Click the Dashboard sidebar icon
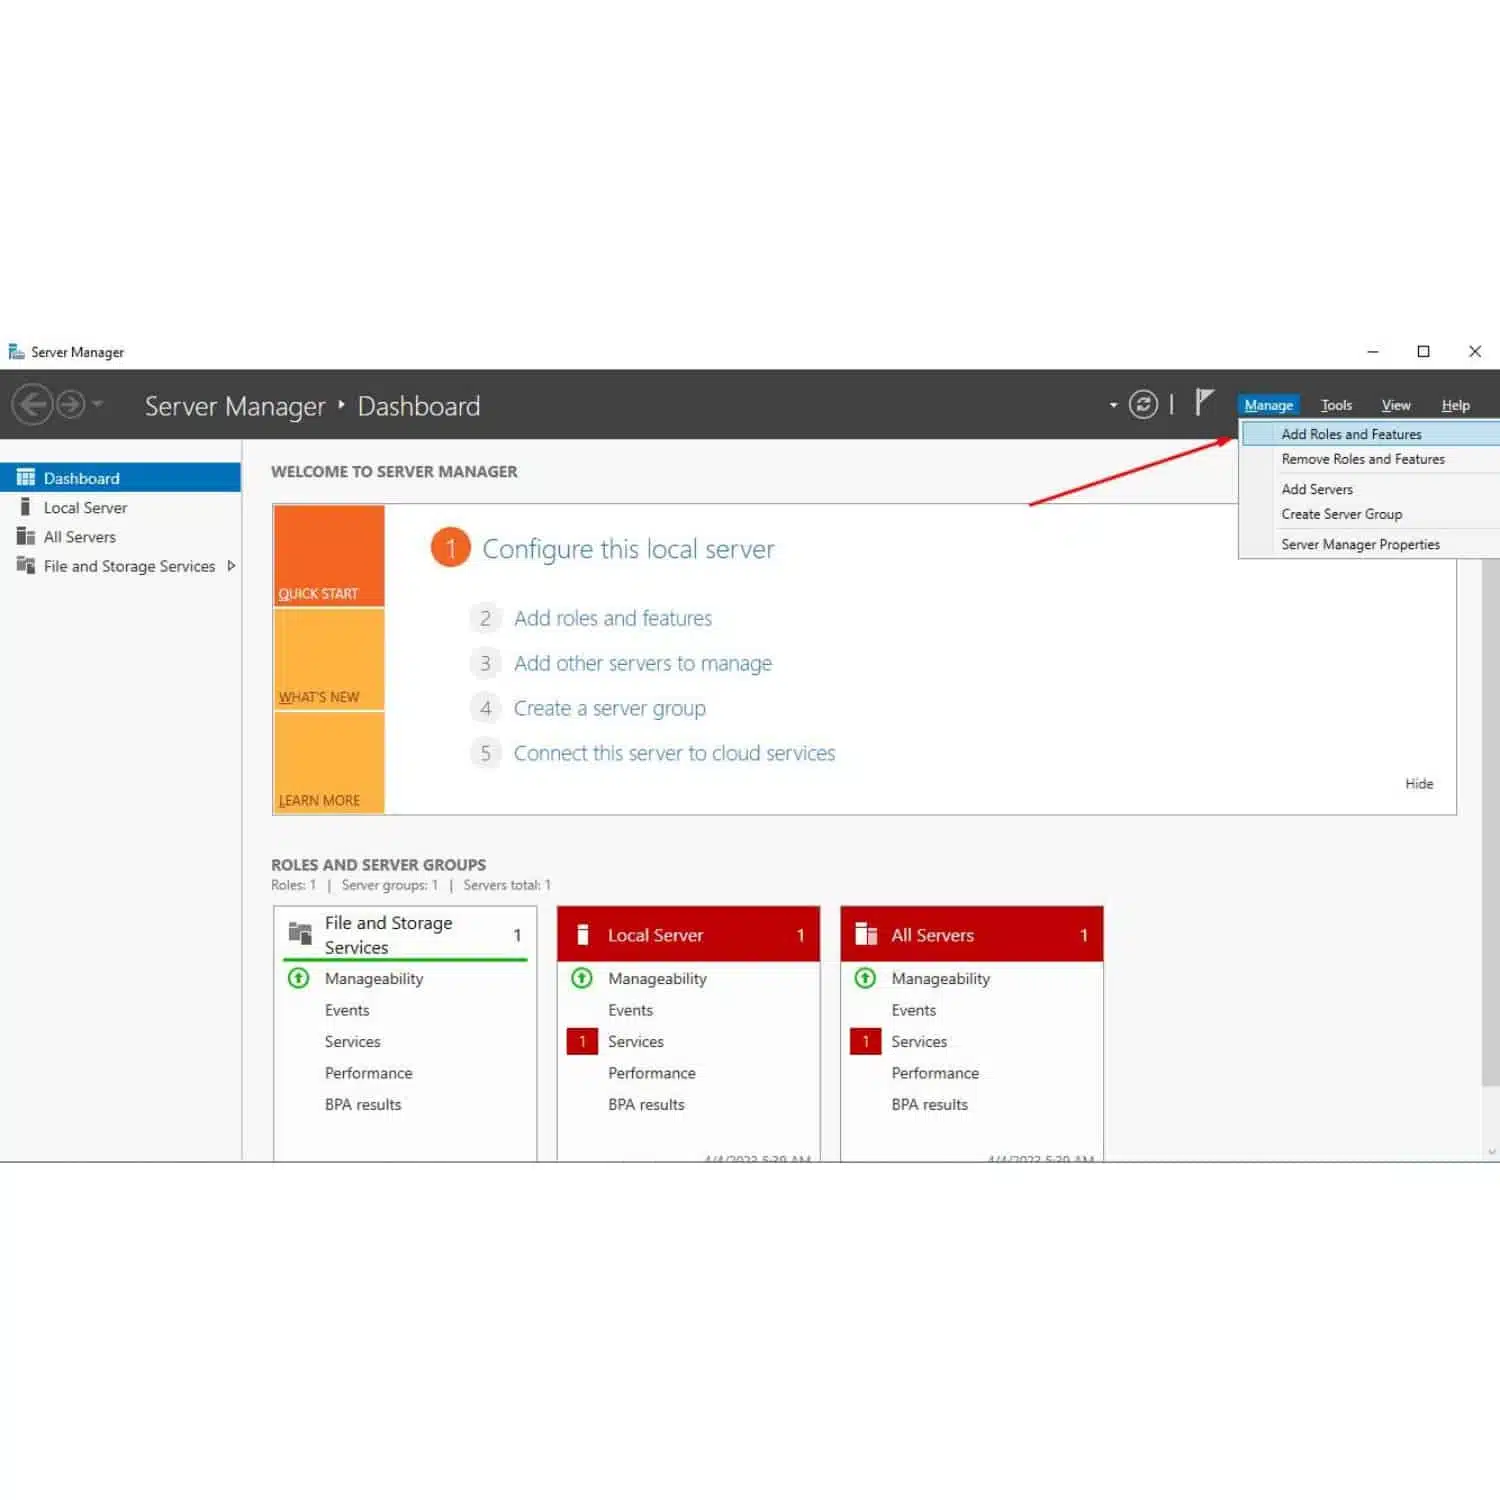1500x1500 pixels. point(26,478)
